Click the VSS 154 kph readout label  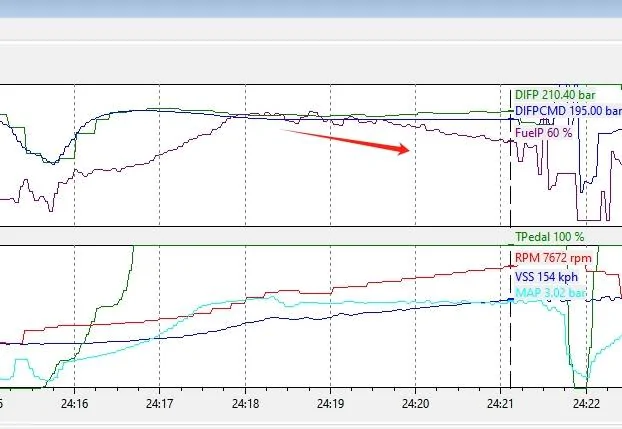[x=546, y=277]
